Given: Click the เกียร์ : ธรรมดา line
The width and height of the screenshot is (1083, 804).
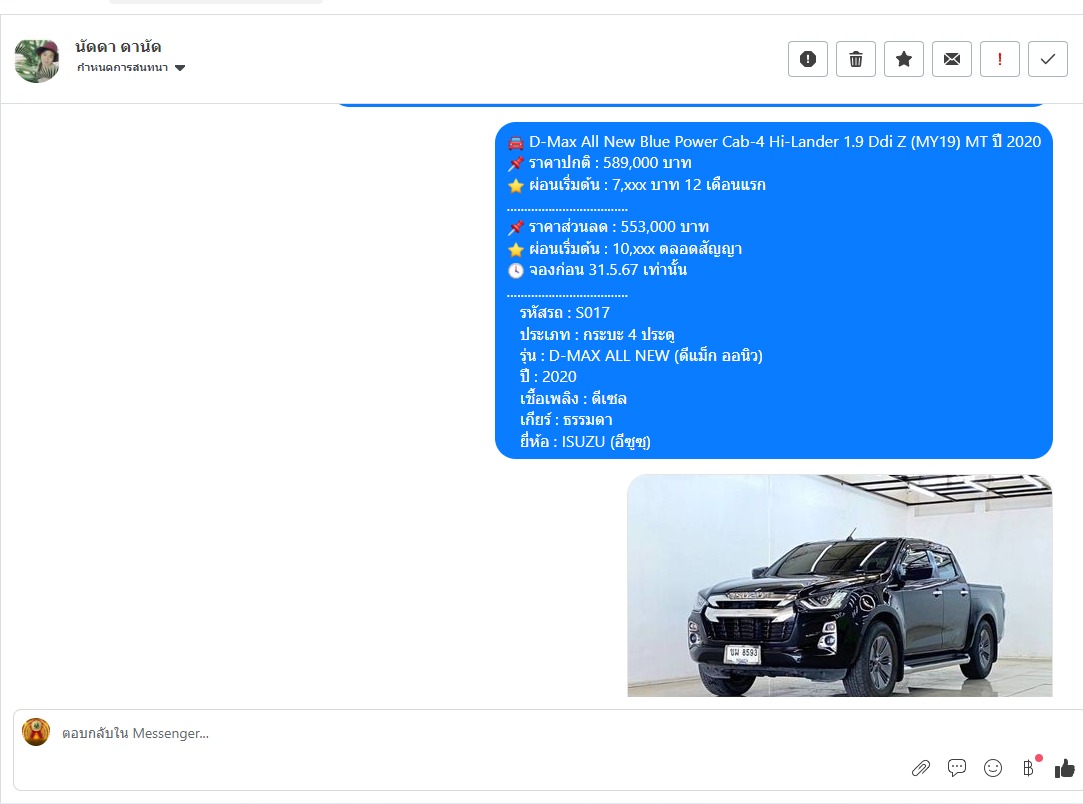Looking at the screenshot, I should pos(566,420).
